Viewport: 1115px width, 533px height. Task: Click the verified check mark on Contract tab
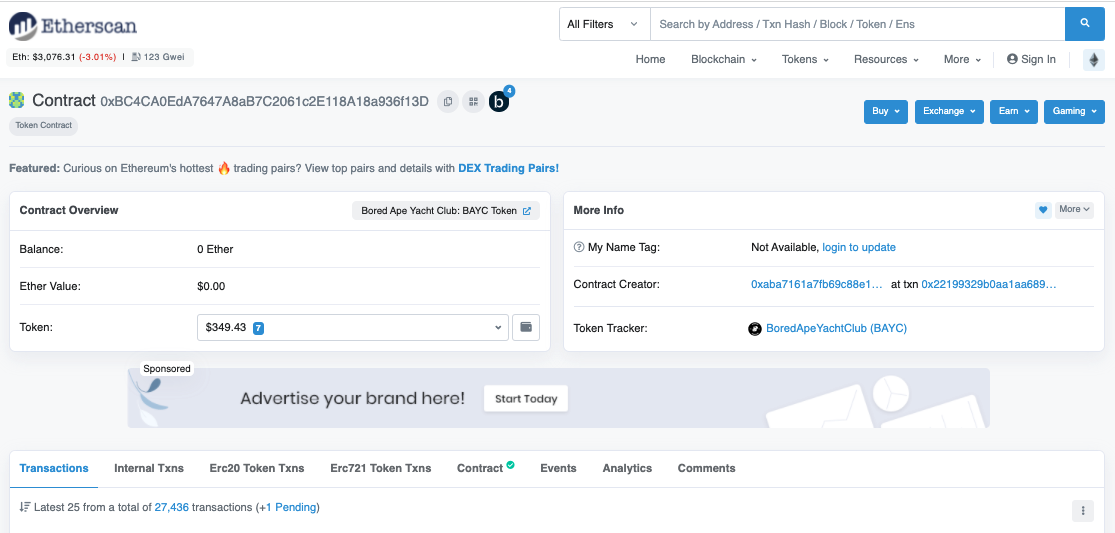[511, 465]
